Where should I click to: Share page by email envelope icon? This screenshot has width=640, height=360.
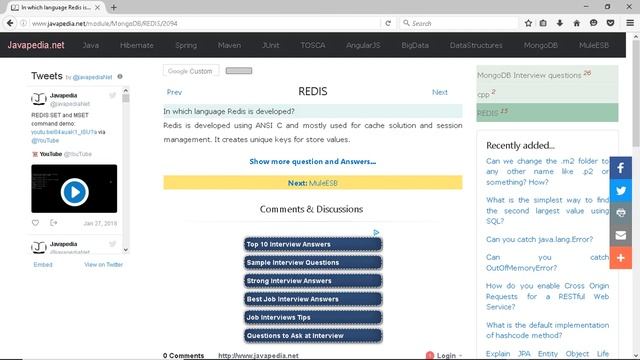click(x=621, y=235)
